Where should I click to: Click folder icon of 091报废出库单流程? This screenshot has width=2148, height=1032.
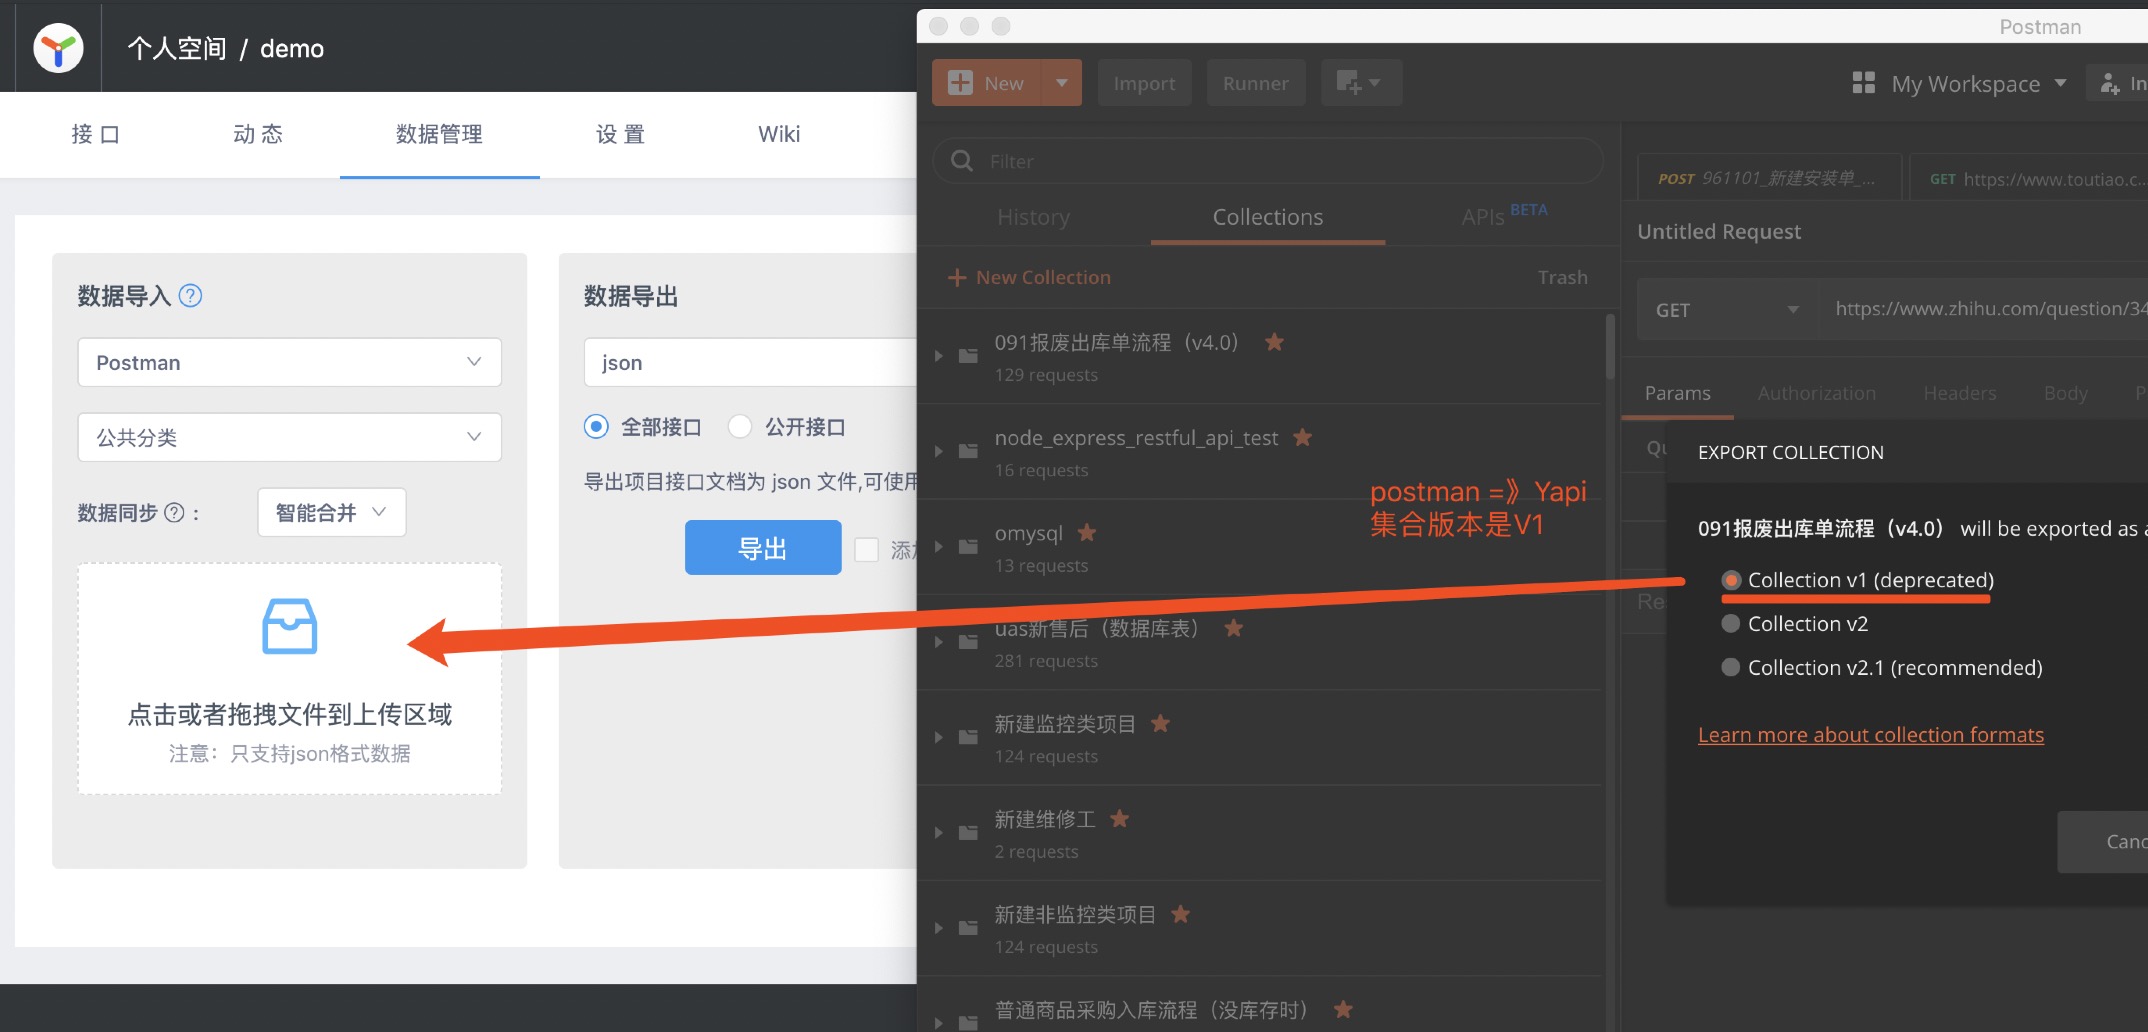click(x=968, y=356)
